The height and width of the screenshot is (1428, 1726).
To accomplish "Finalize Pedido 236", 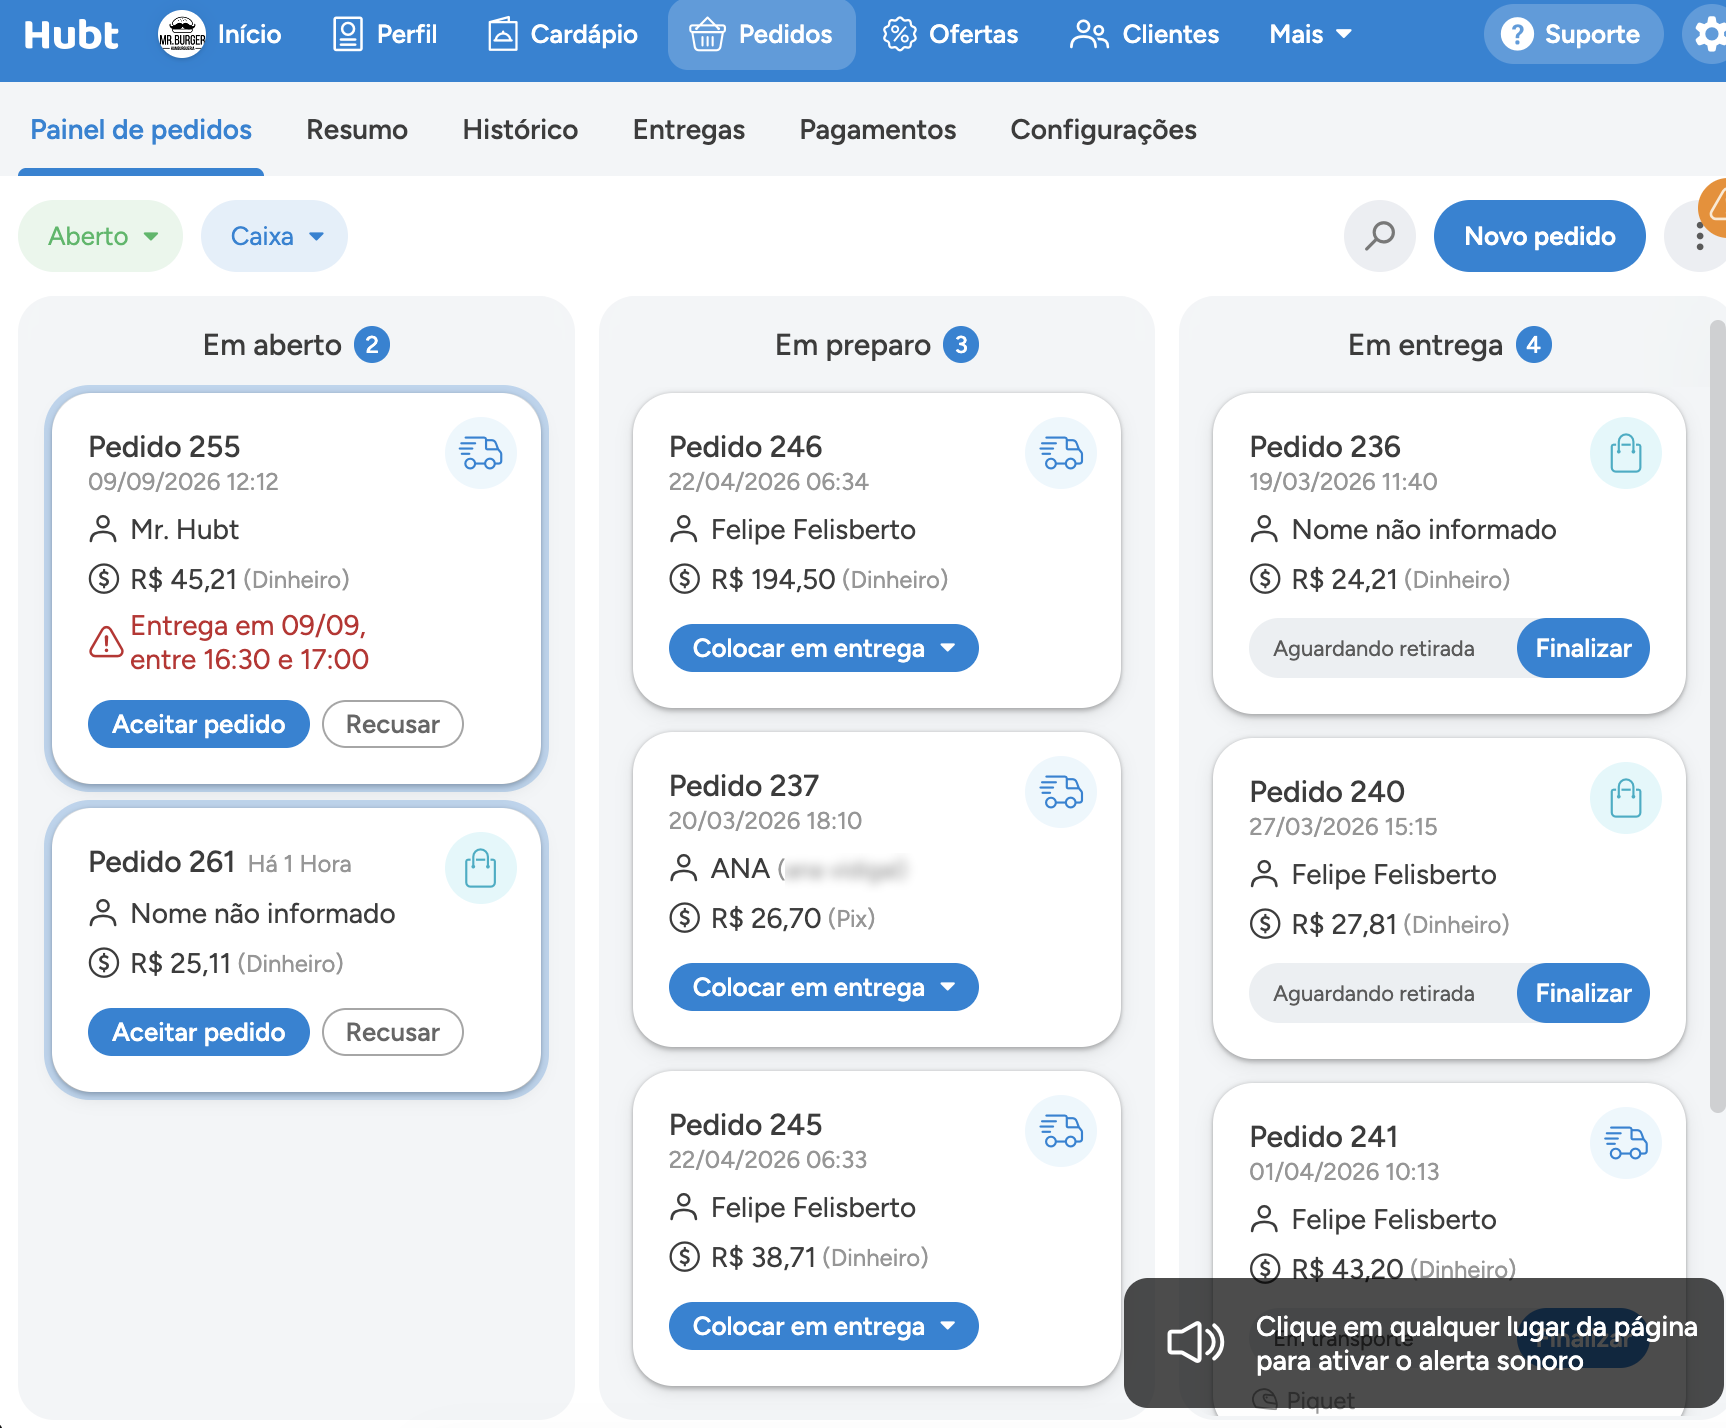I will (1583, 648).
